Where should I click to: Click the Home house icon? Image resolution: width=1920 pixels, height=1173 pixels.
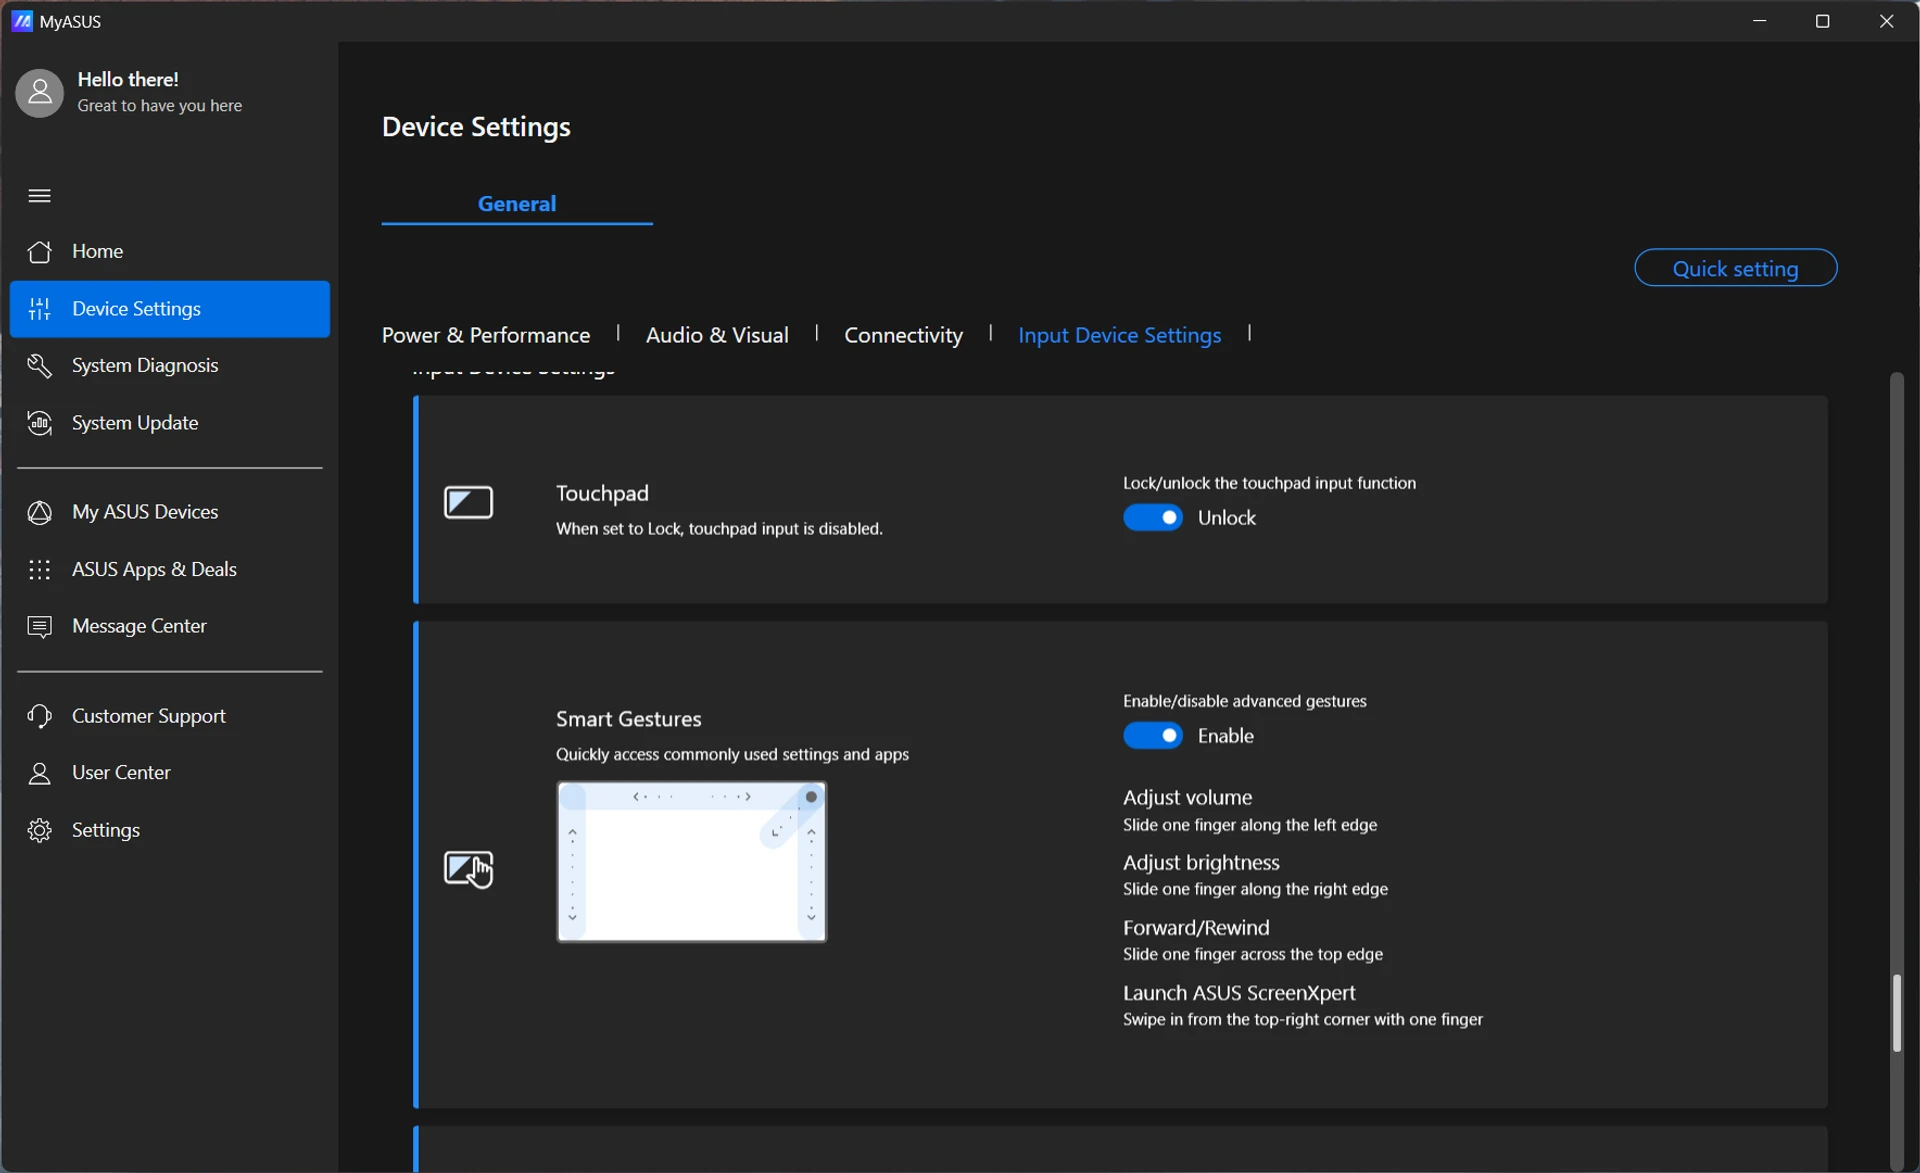click(x=39, y=251)
